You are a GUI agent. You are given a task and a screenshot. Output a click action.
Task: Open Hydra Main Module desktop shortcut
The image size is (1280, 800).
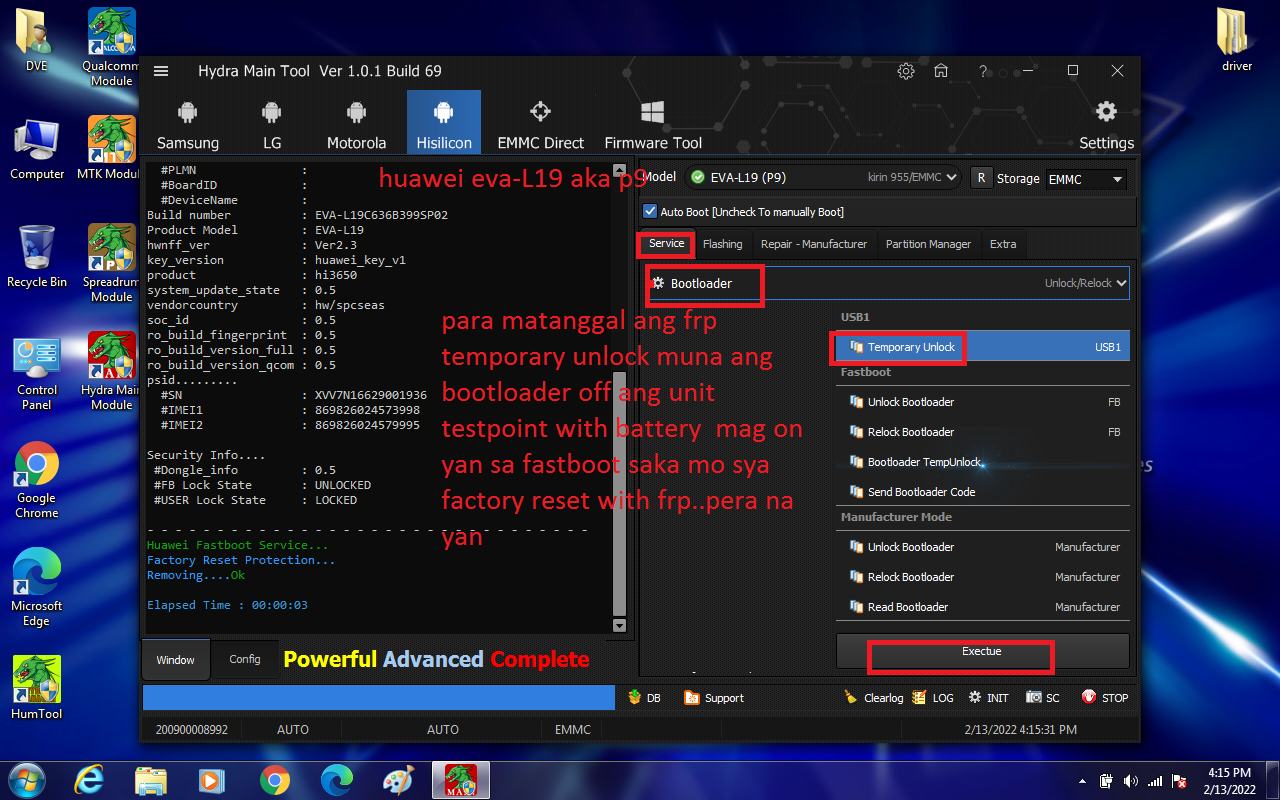112,371
